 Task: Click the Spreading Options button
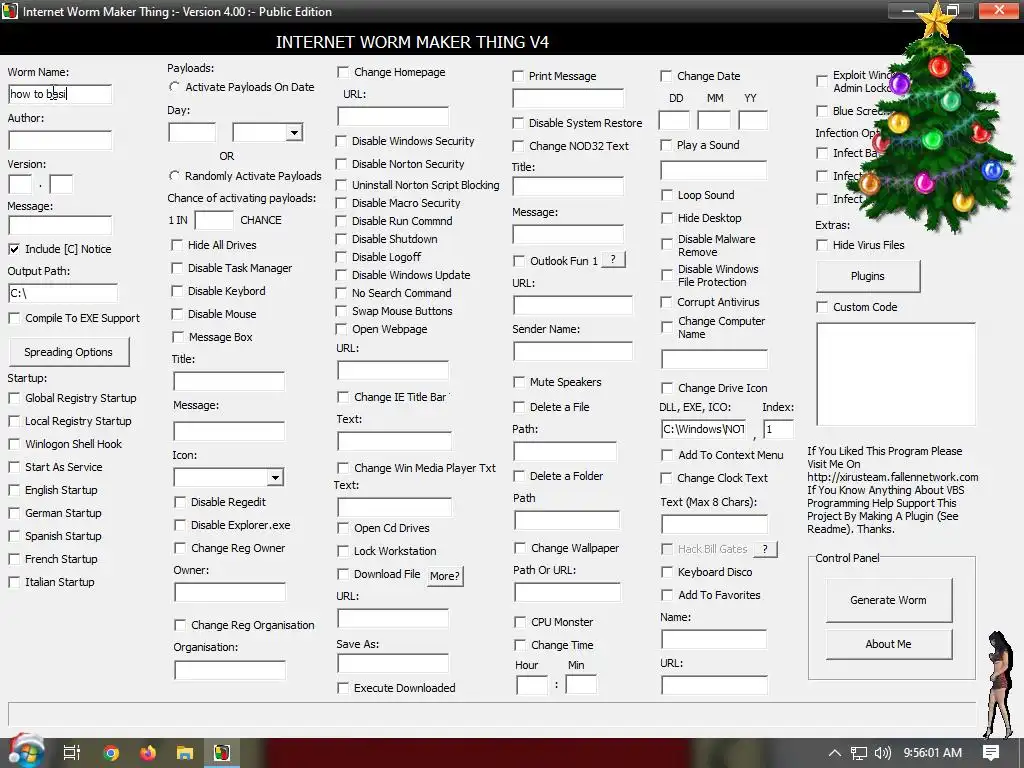(x=69, y=352)
